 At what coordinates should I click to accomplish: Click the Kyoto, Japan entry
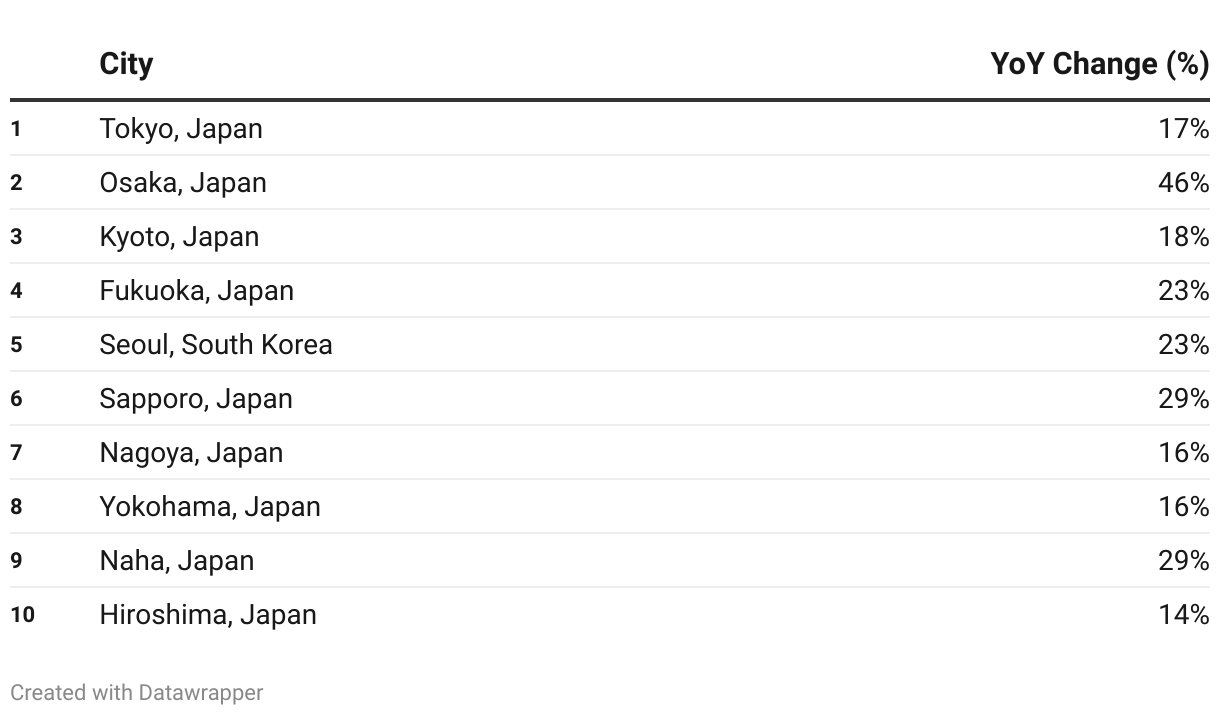[x=179, y=236]
